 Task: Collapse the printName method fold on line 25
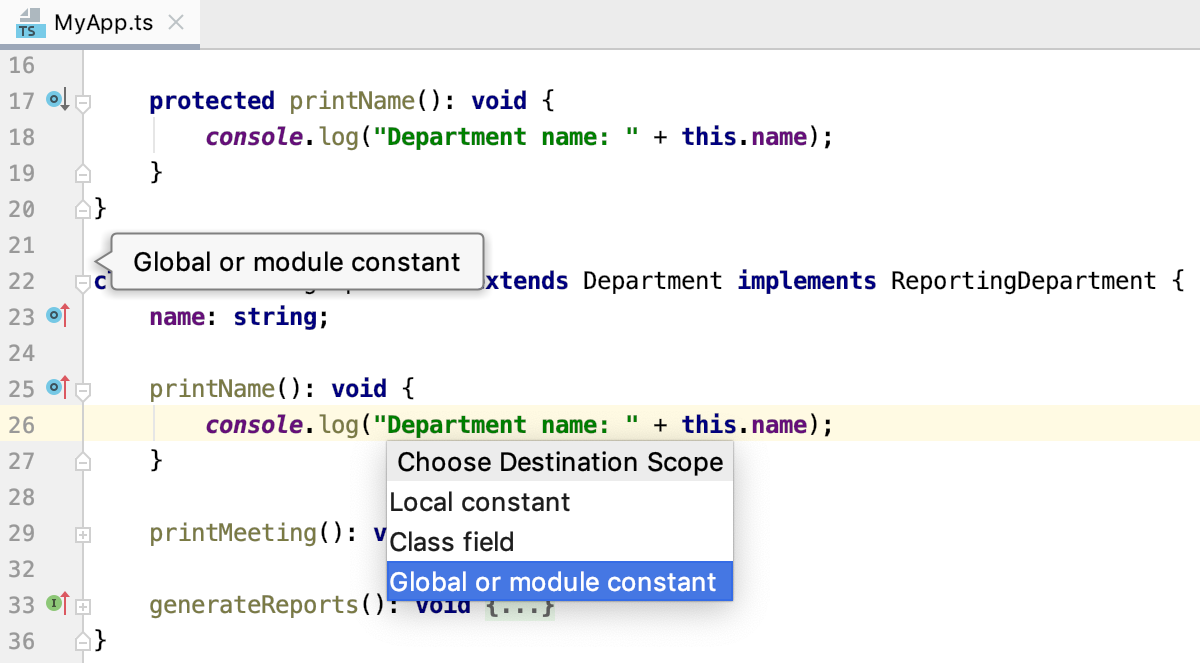pos(83,388)
